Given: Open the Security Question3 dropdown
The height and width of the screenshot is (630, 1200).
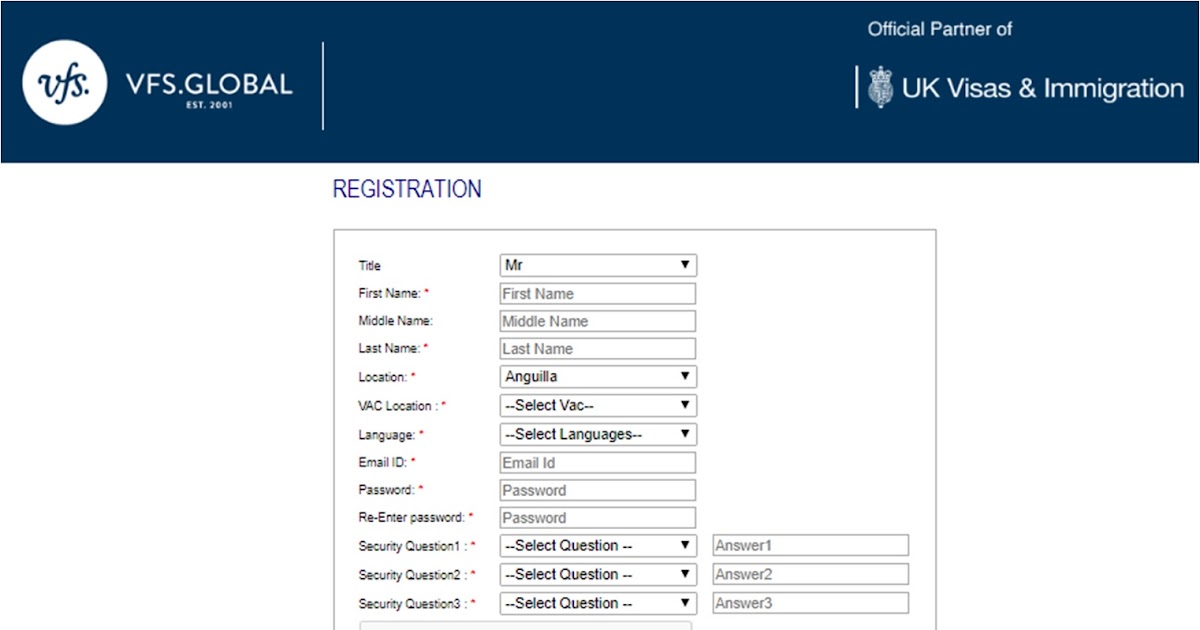Looking at the screenshot, I should pos(598,604).
